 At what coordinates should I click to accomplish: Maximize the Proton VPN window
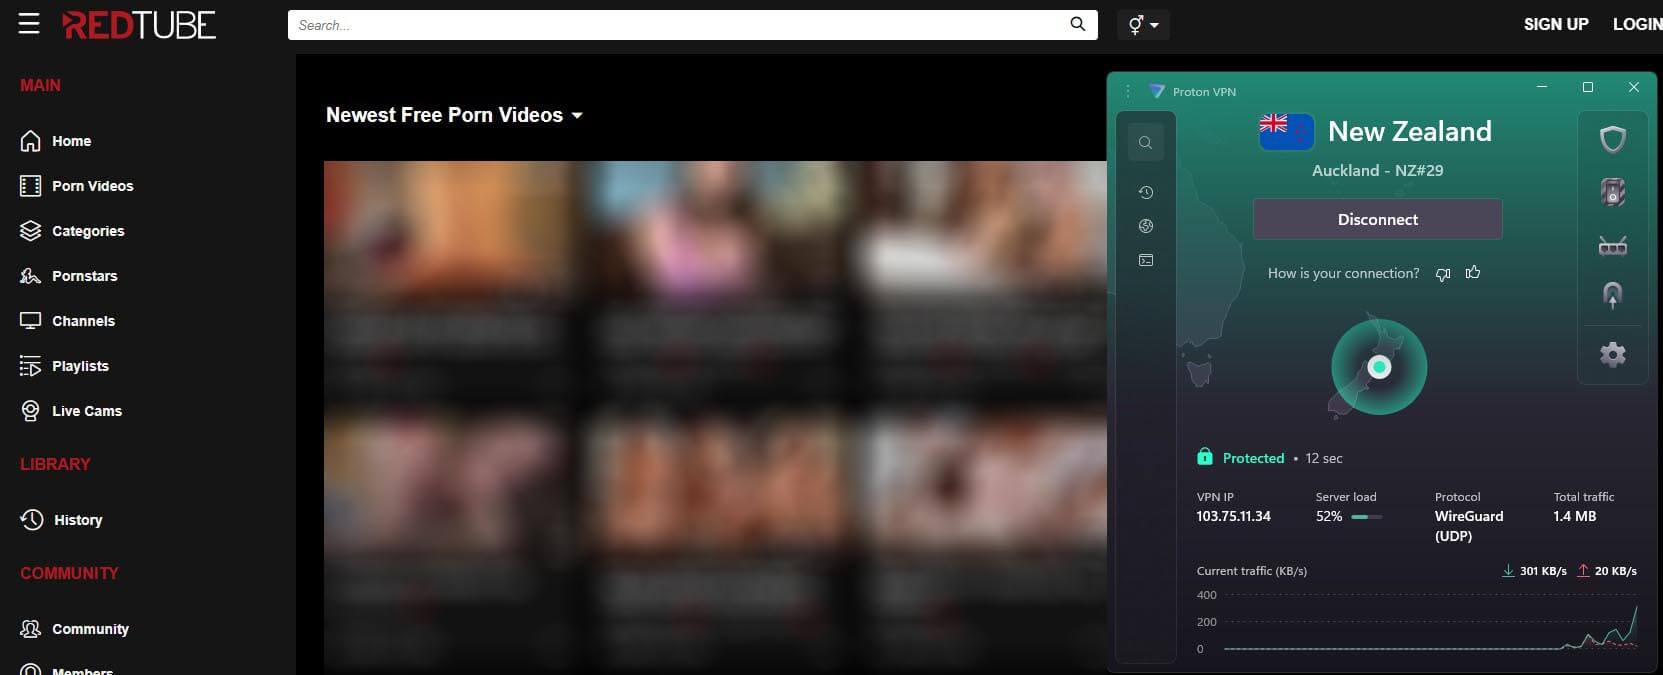(1587, 87)
